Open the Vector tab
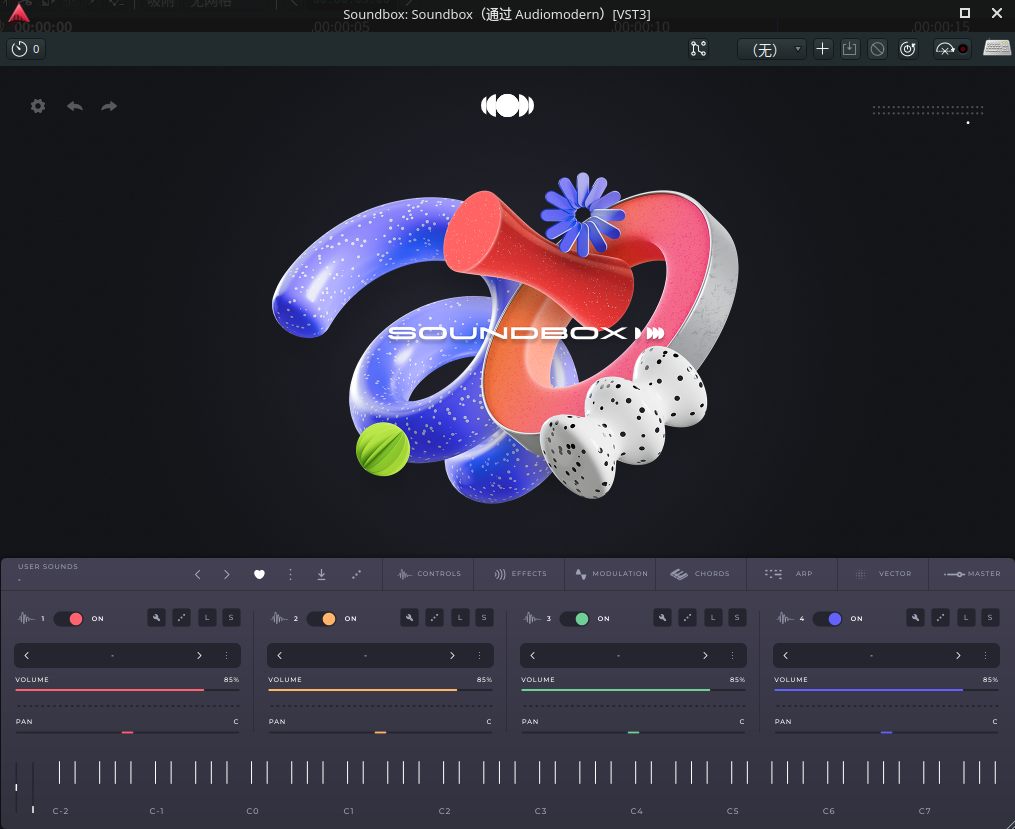Image resolution: width=1015 pixels, height=829 pixels. coord(883,574)
